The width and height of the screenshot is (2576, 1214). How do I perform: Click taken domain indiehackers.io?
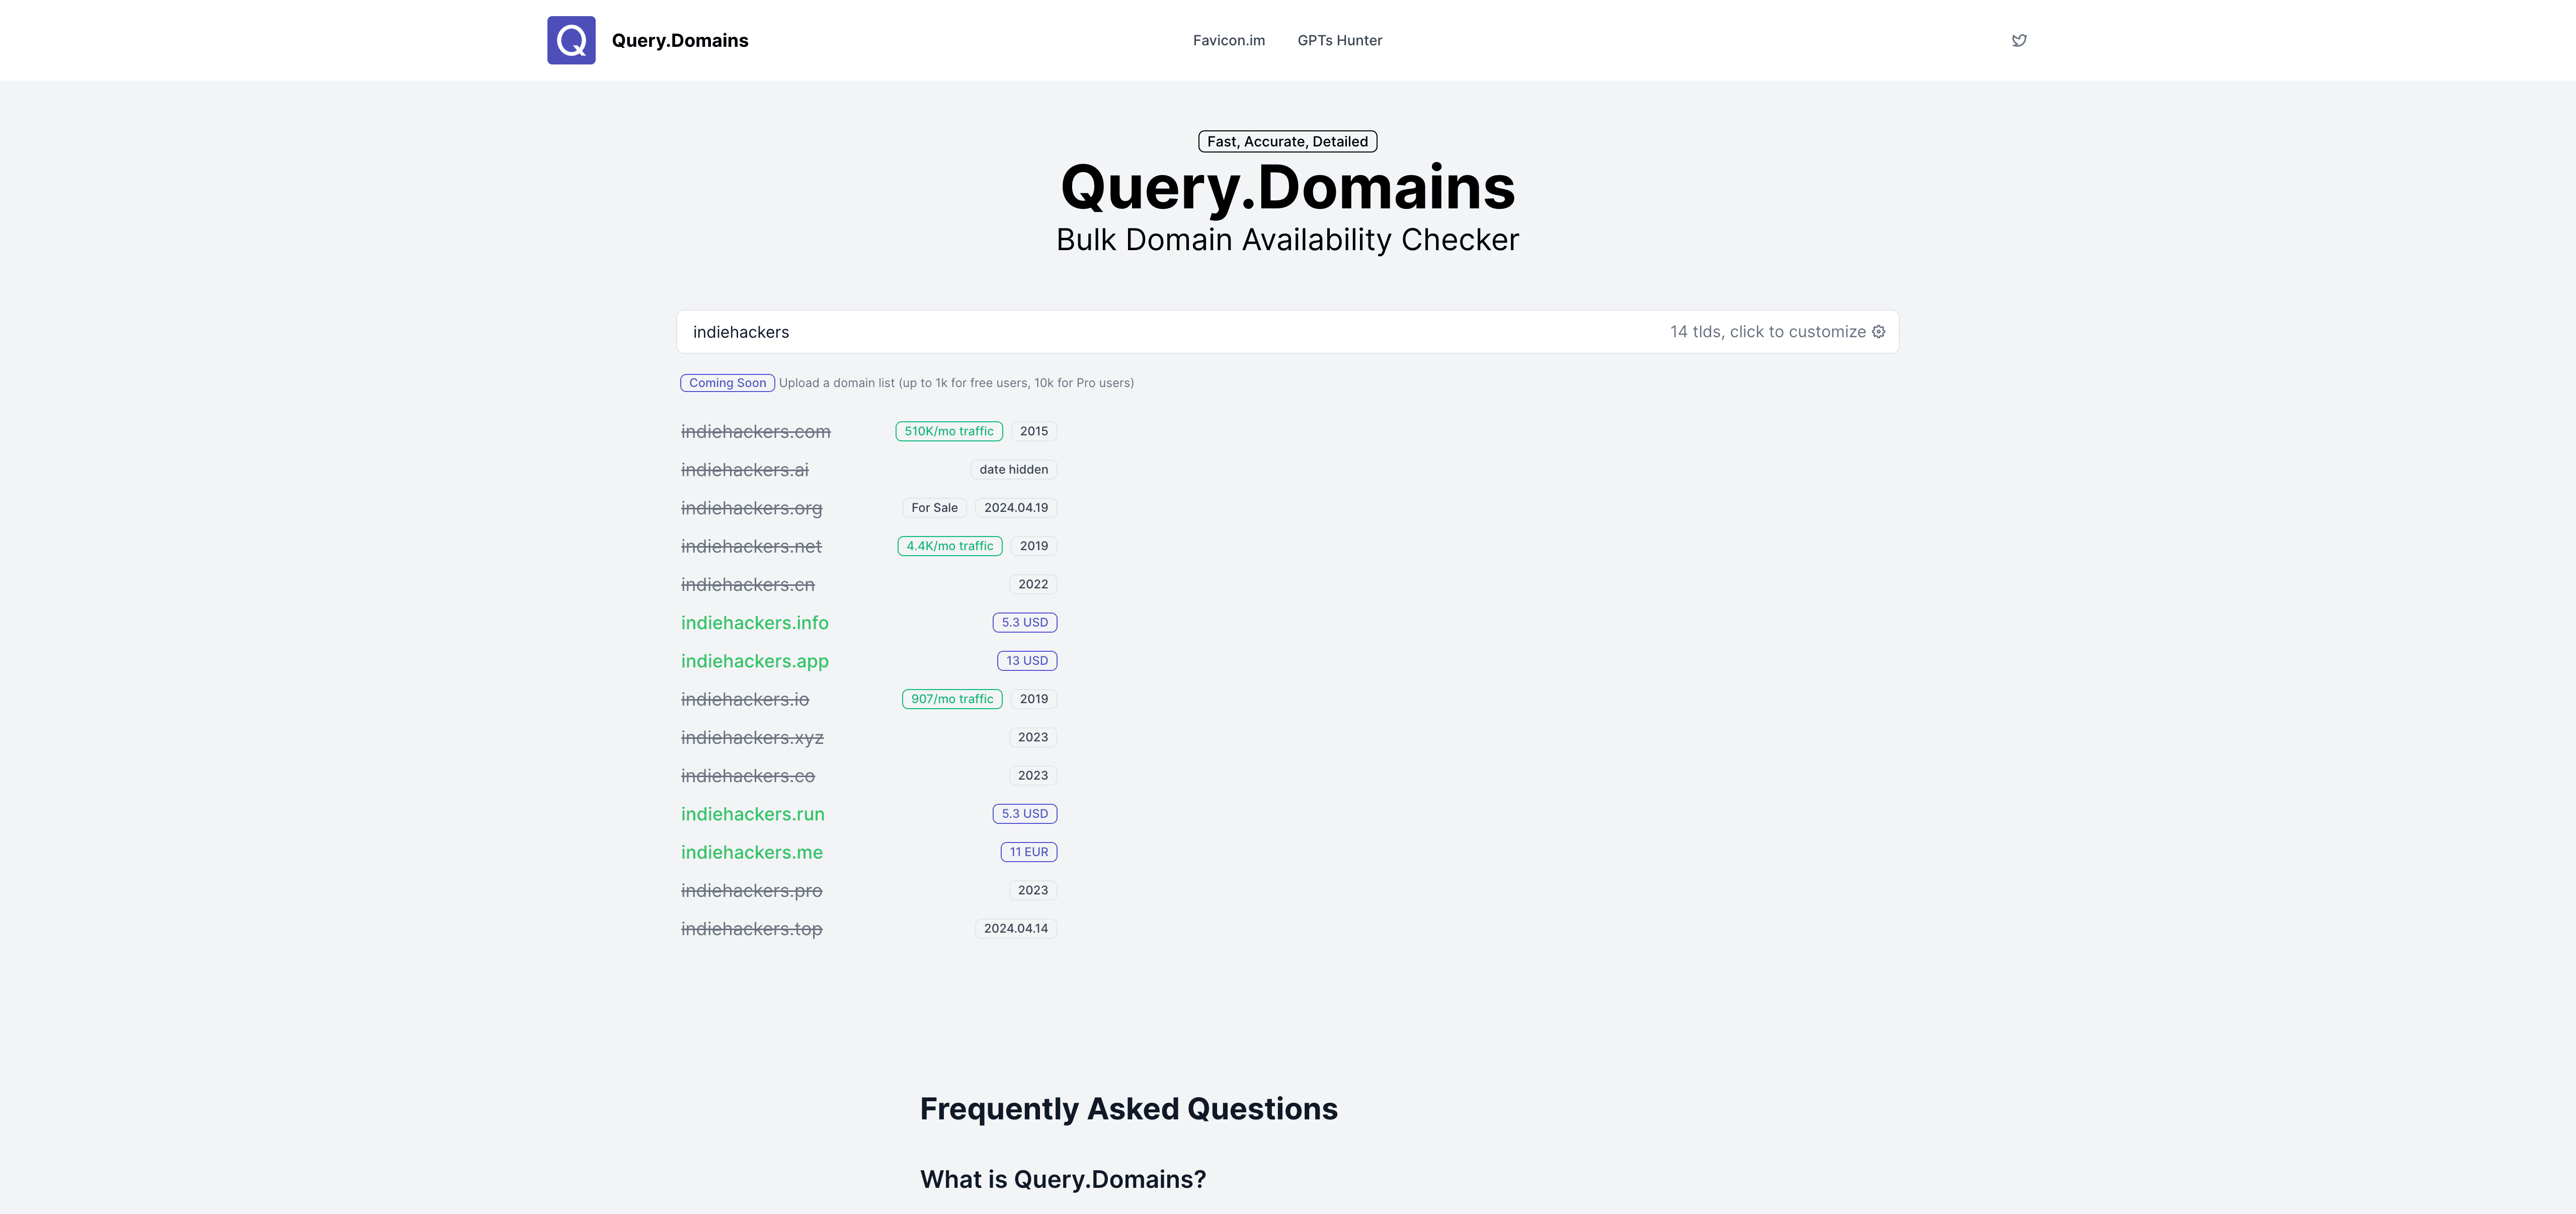744,699
